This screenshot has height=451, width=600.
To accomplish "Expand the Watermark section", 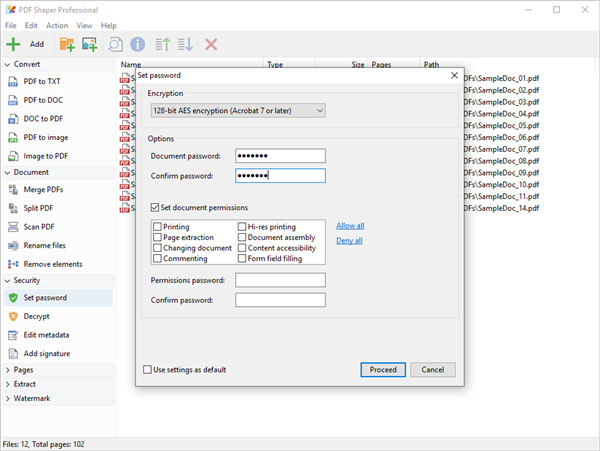I will click(x=7, y=399).
